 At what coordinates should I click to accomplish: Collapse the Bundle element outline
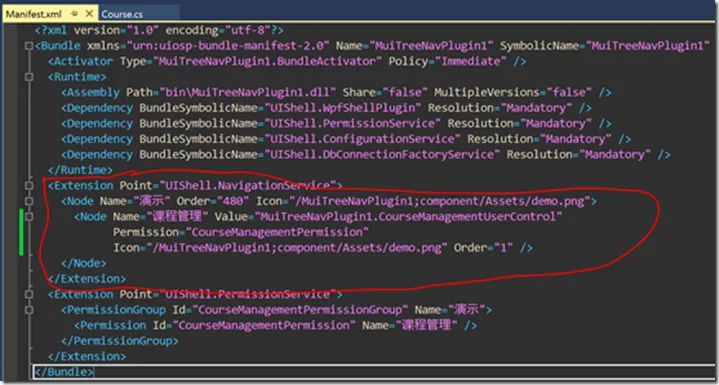point(29,46)
